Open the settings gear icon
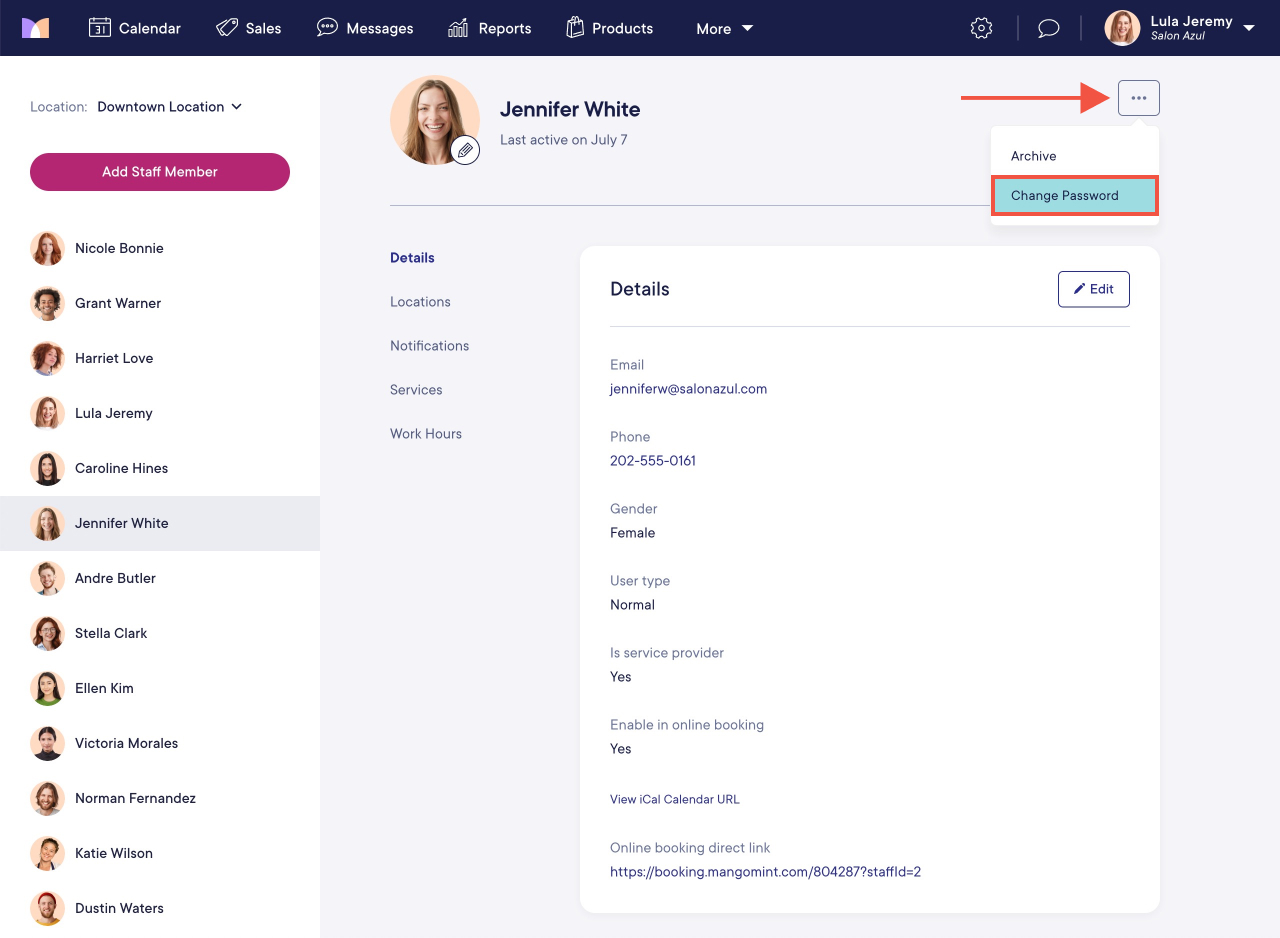 point(981,27)
